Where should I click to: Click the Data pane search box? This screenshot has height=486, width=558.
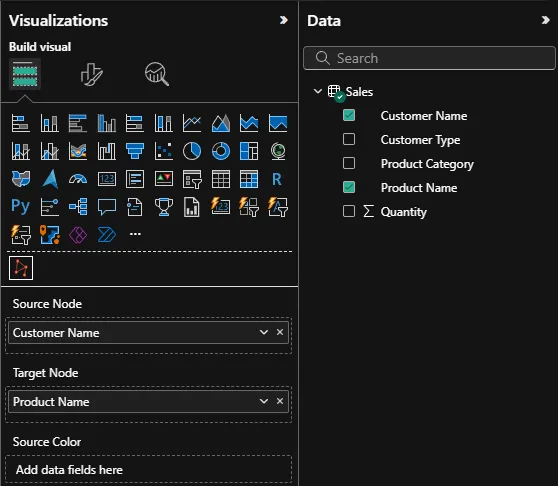(429, 58)
